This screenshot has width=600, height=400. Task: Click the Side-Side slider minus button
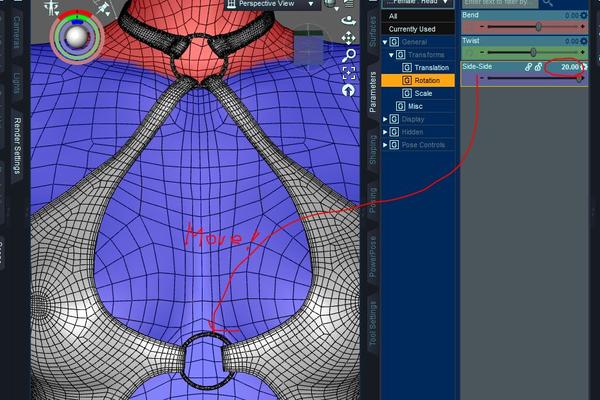482,78
